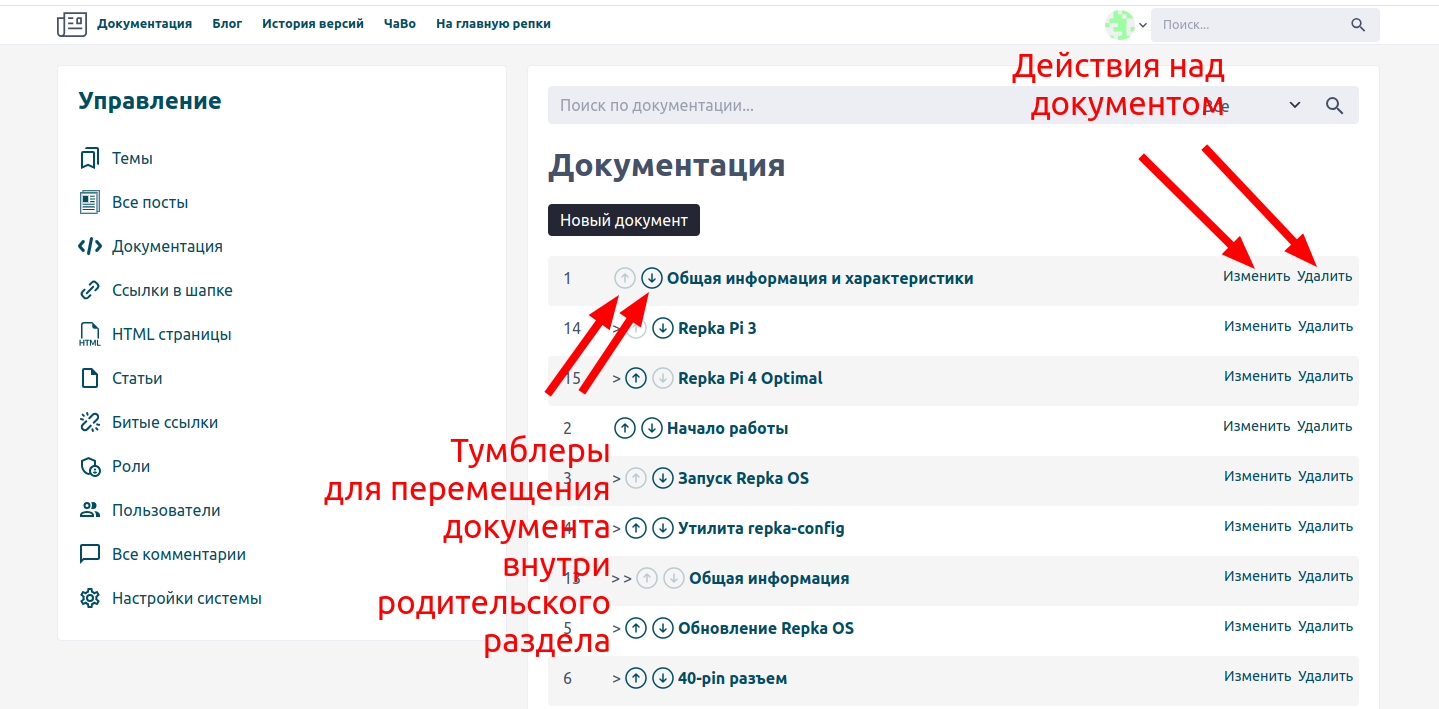Move 'Repka Pi 4 Optimal' up
This screenshot has width=1439, height=709.
[x=636, y=378]
